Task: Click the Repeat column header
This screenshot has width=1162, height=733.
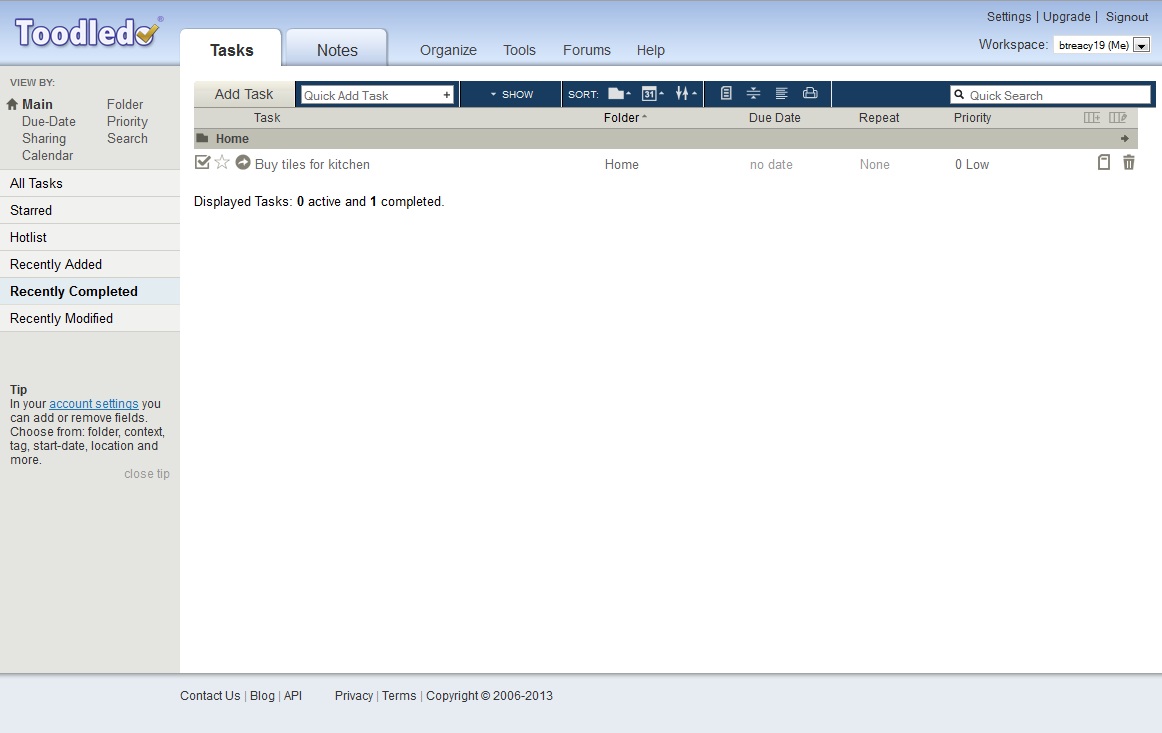Action: click(x=879, y=118)
